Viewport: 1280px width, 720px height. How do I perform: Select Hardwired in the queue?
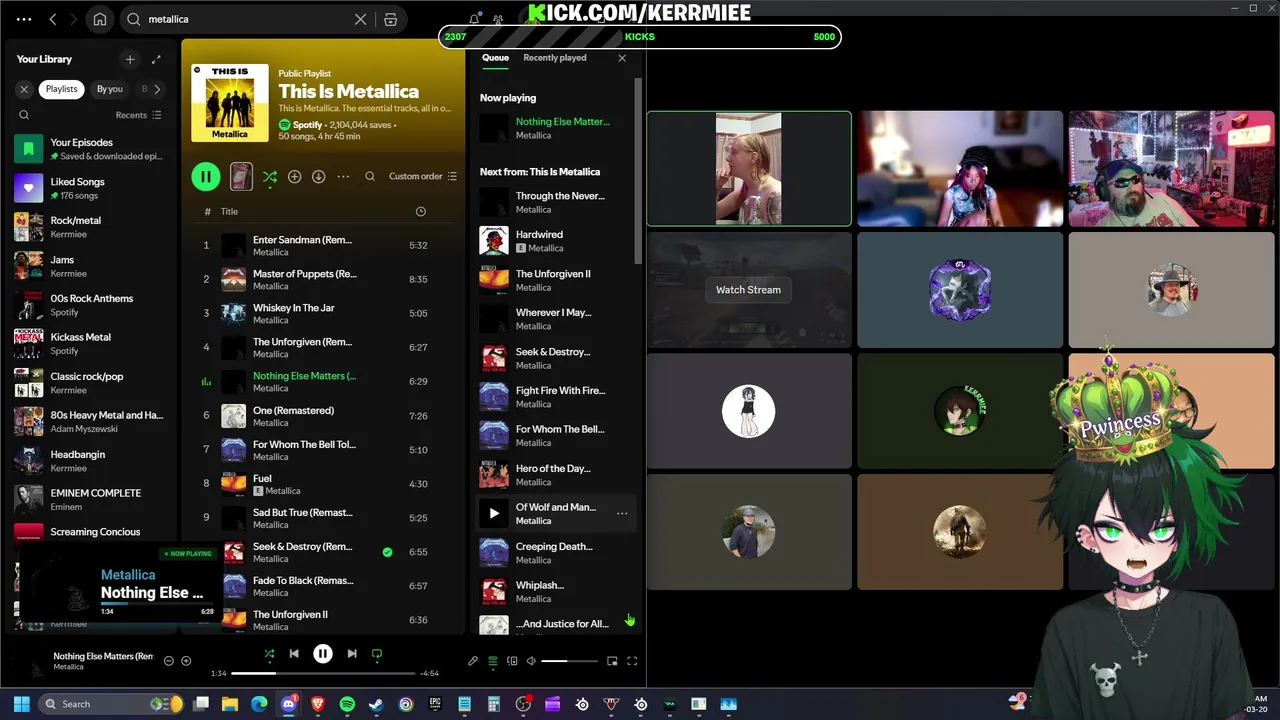point(554,241)
